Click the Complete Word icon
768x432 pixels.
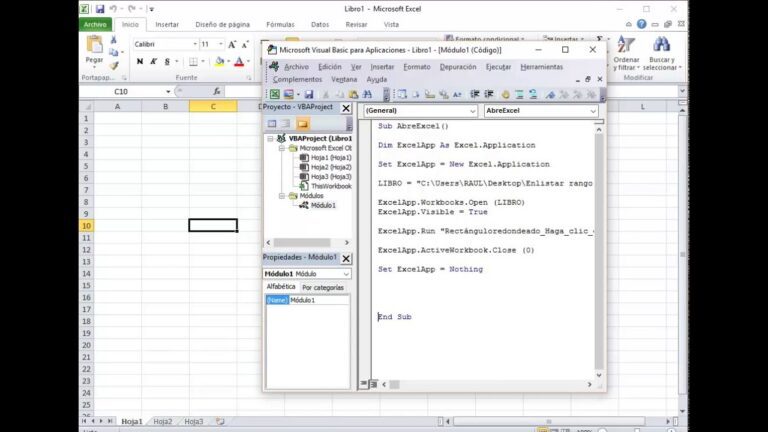coord(457,95)
